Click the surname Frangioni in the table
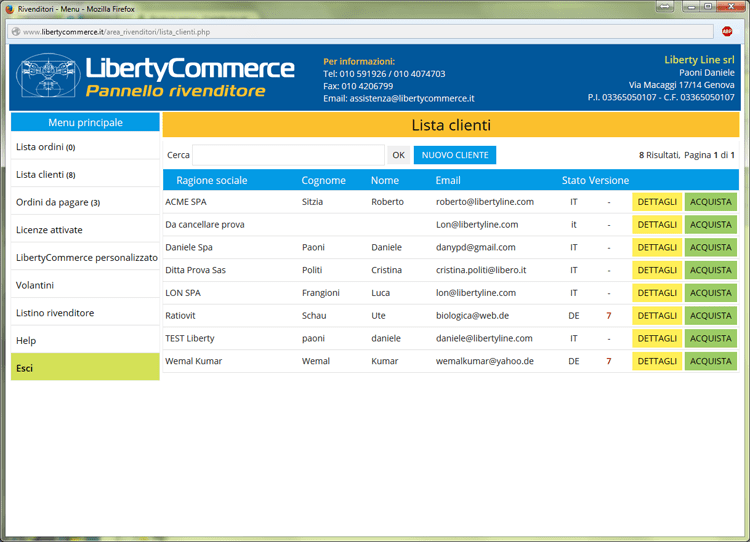Screen dimensions: 750x542 pos(320,293)
